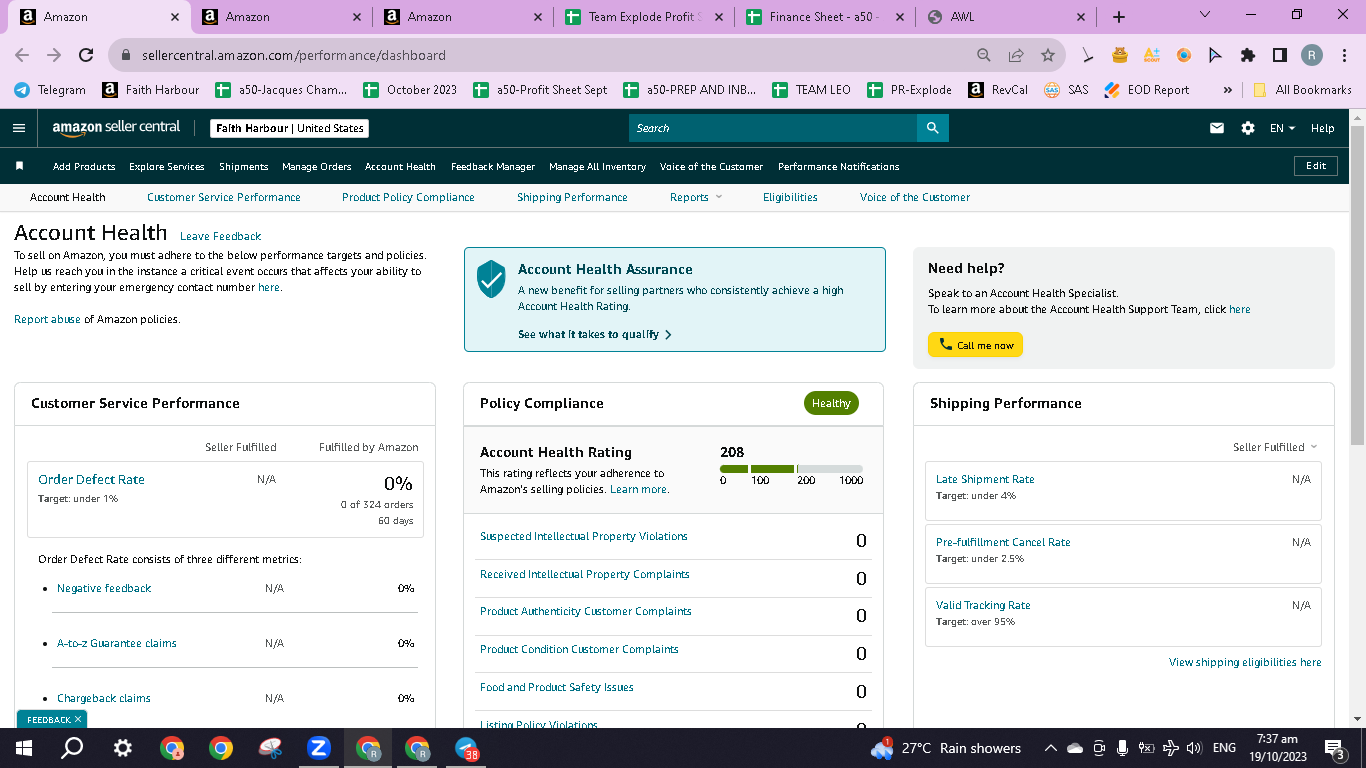1366x768 pixels.
Task: Close the FEEDBACK tab widget
Action: tap(78, 719)
